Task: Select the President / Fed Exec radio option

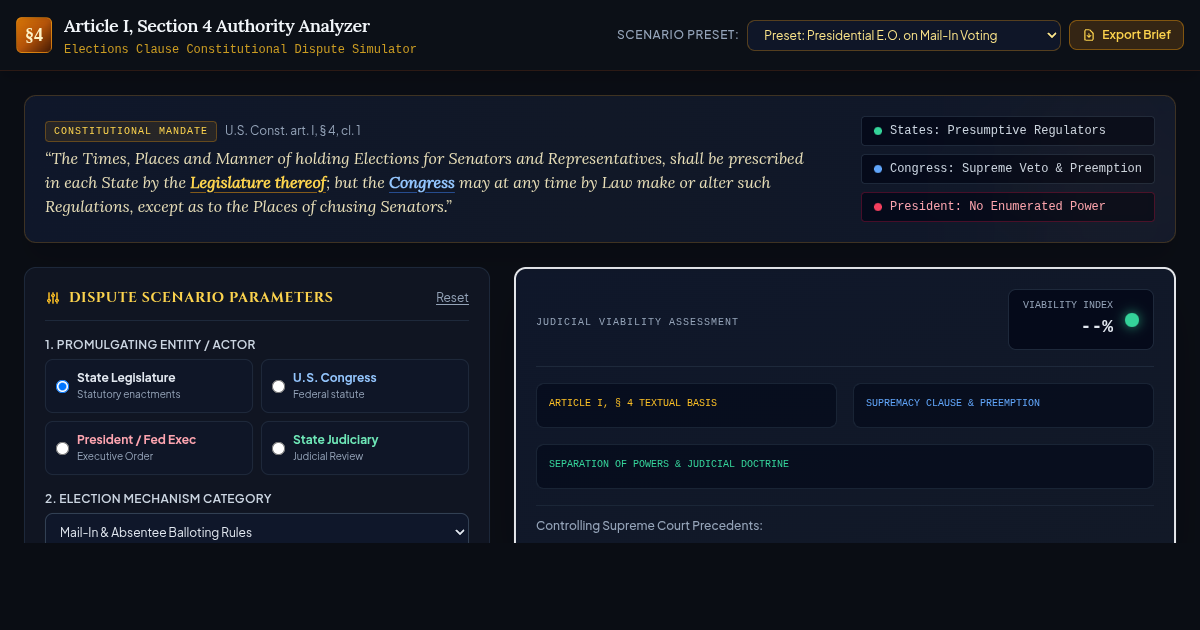Action: [x=149, y=448]
